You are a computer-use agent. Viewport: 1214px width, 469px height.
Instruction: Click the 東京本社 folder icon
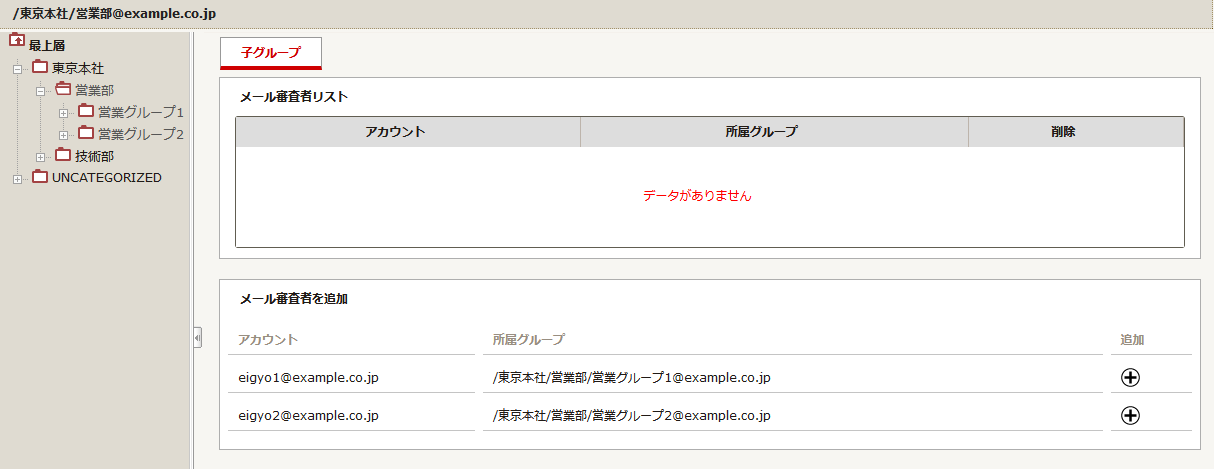point(40,66)
